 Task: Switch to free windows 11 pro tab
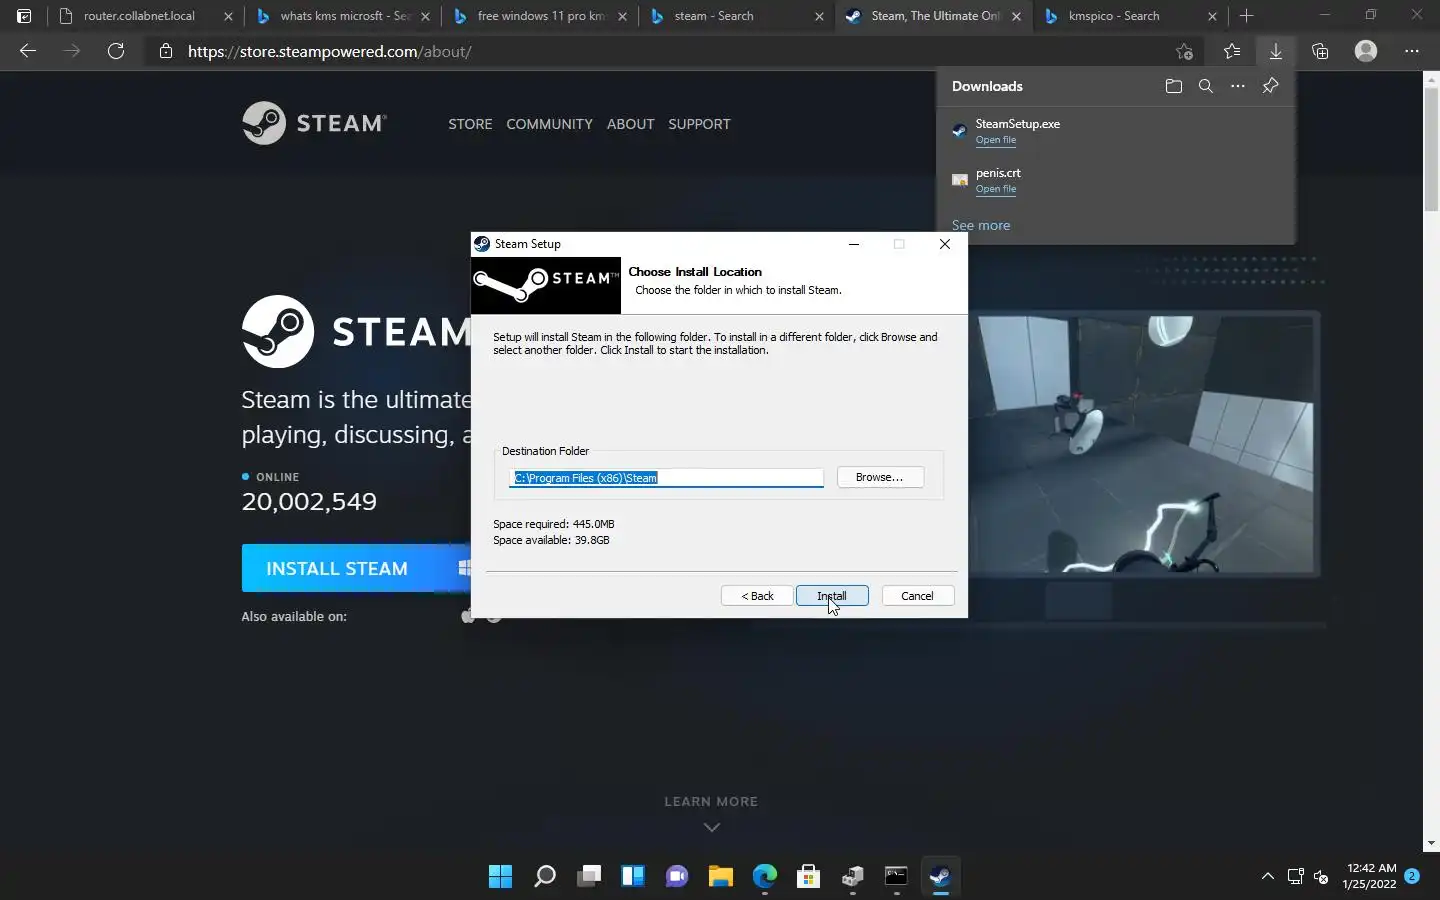pos(540,16)
